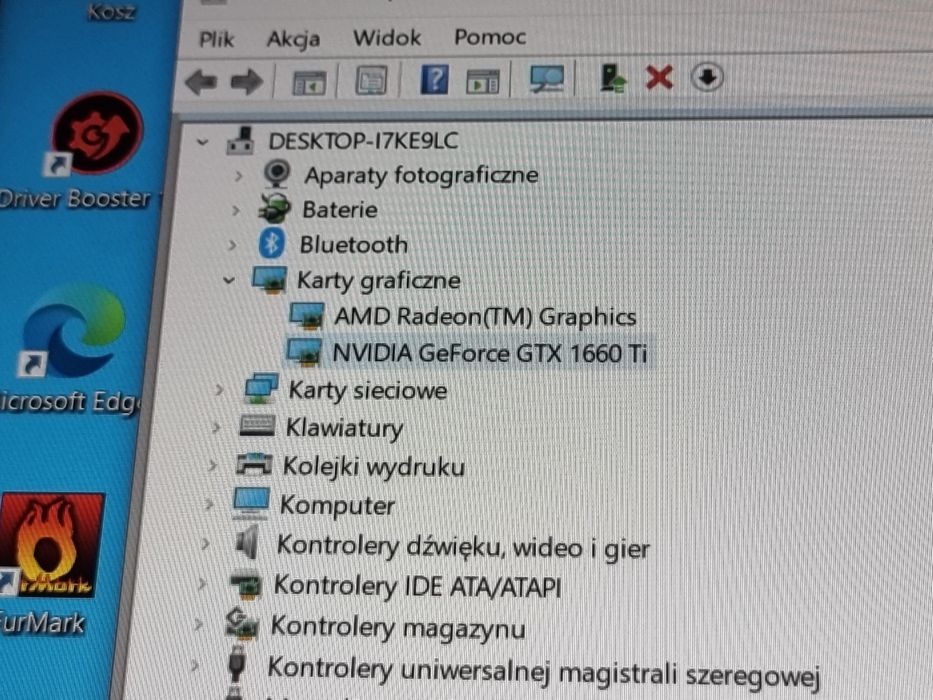This screenshot has width=933, height=700.
Task: Open the Pomoc menu
Action: click(490, 37)
